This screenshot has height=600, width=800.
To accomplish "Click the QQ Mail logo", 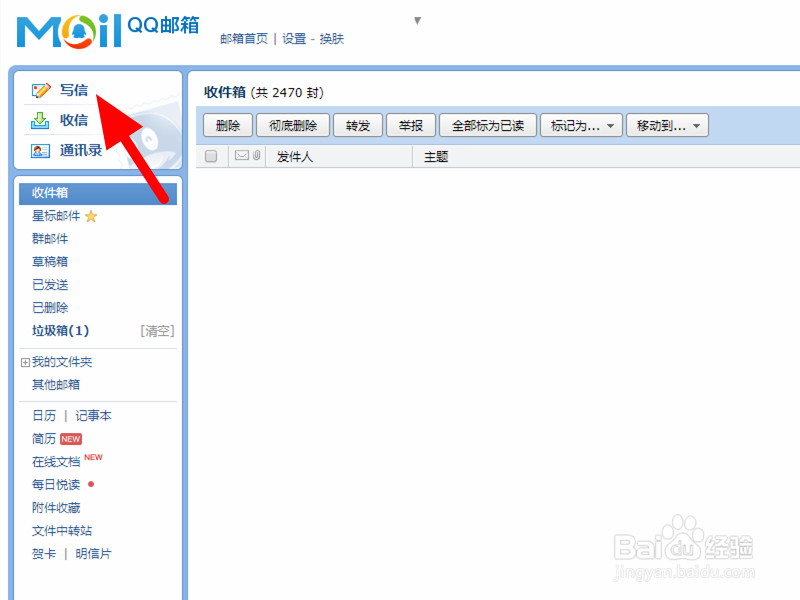I will tap(108, 31).
